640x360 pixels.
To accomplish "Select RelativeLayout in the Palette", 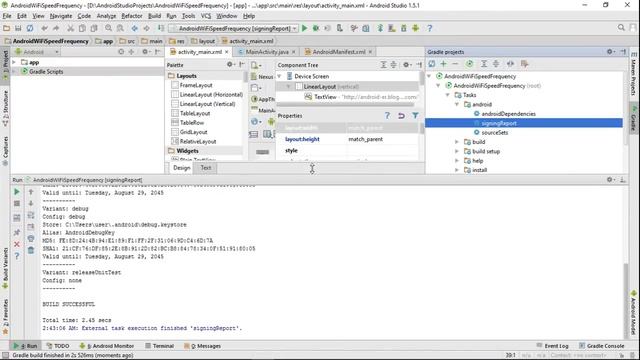I will point(198,141).
